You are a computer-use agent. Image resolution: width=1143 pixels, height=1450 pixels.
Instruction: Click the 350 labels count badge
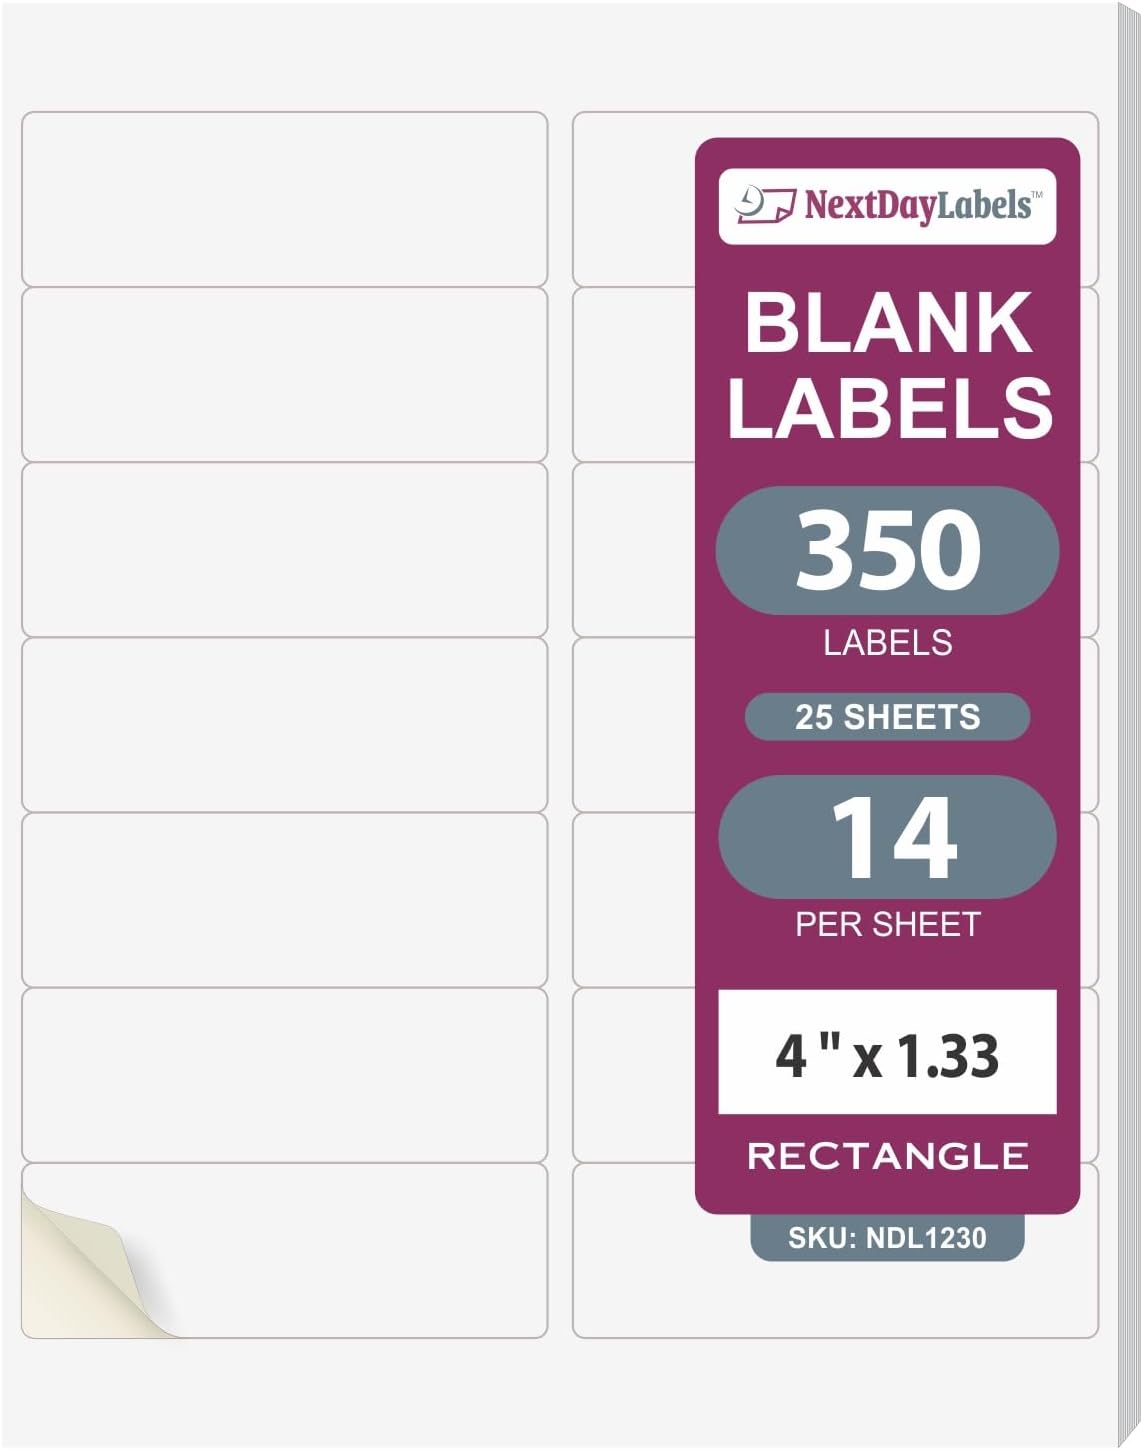click(x=887, y=549)
